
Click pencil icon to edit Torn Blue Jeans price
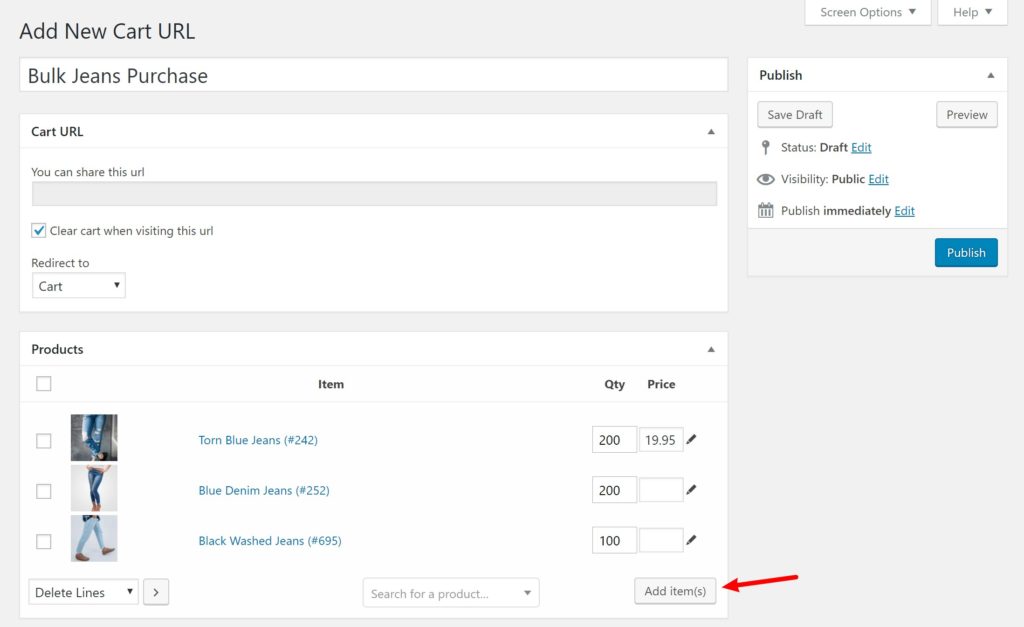[x=690, y=439]
